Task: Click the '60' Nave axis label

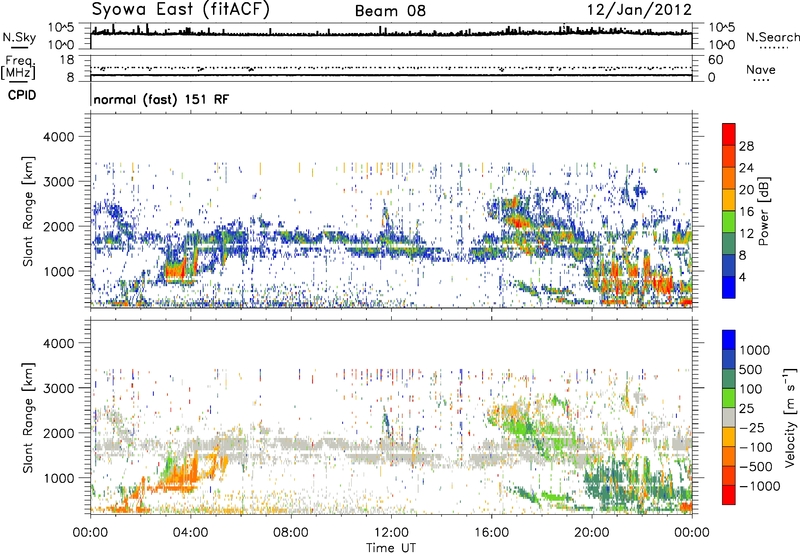Action: click(x=715, y=60)
